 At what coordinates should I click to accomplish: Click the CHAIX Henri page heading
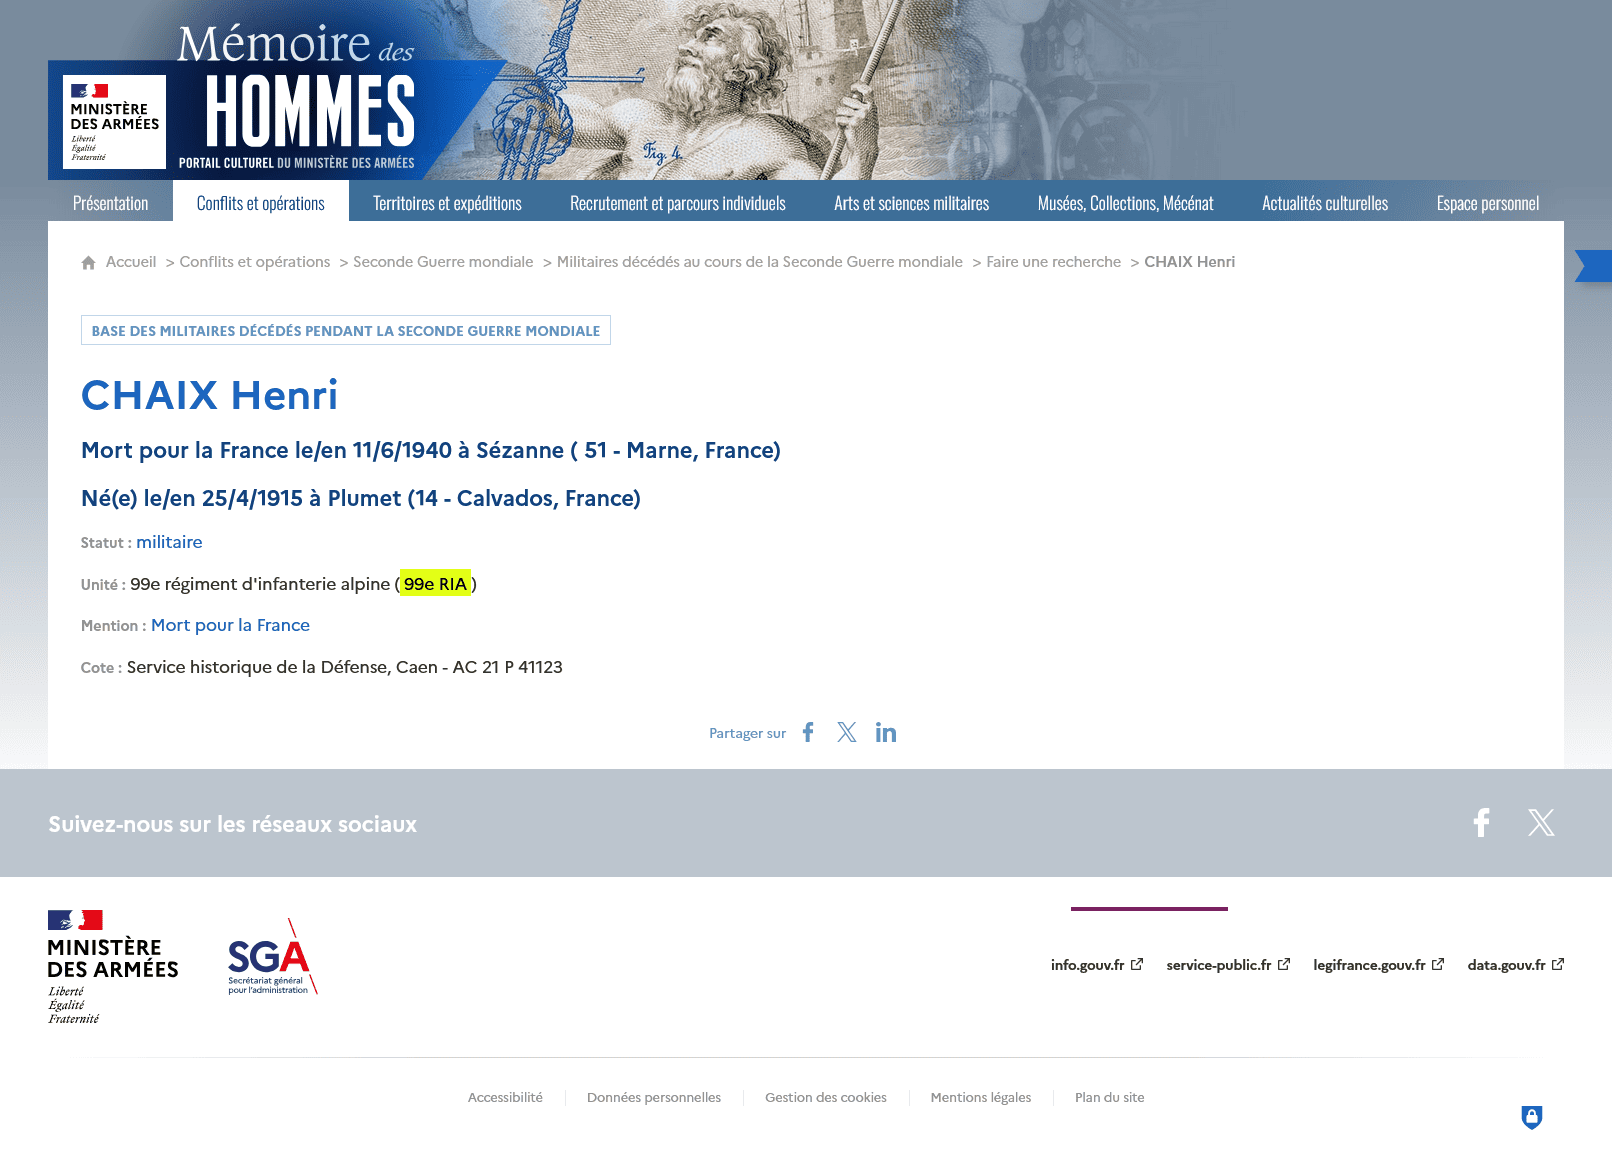coord(210,395)
